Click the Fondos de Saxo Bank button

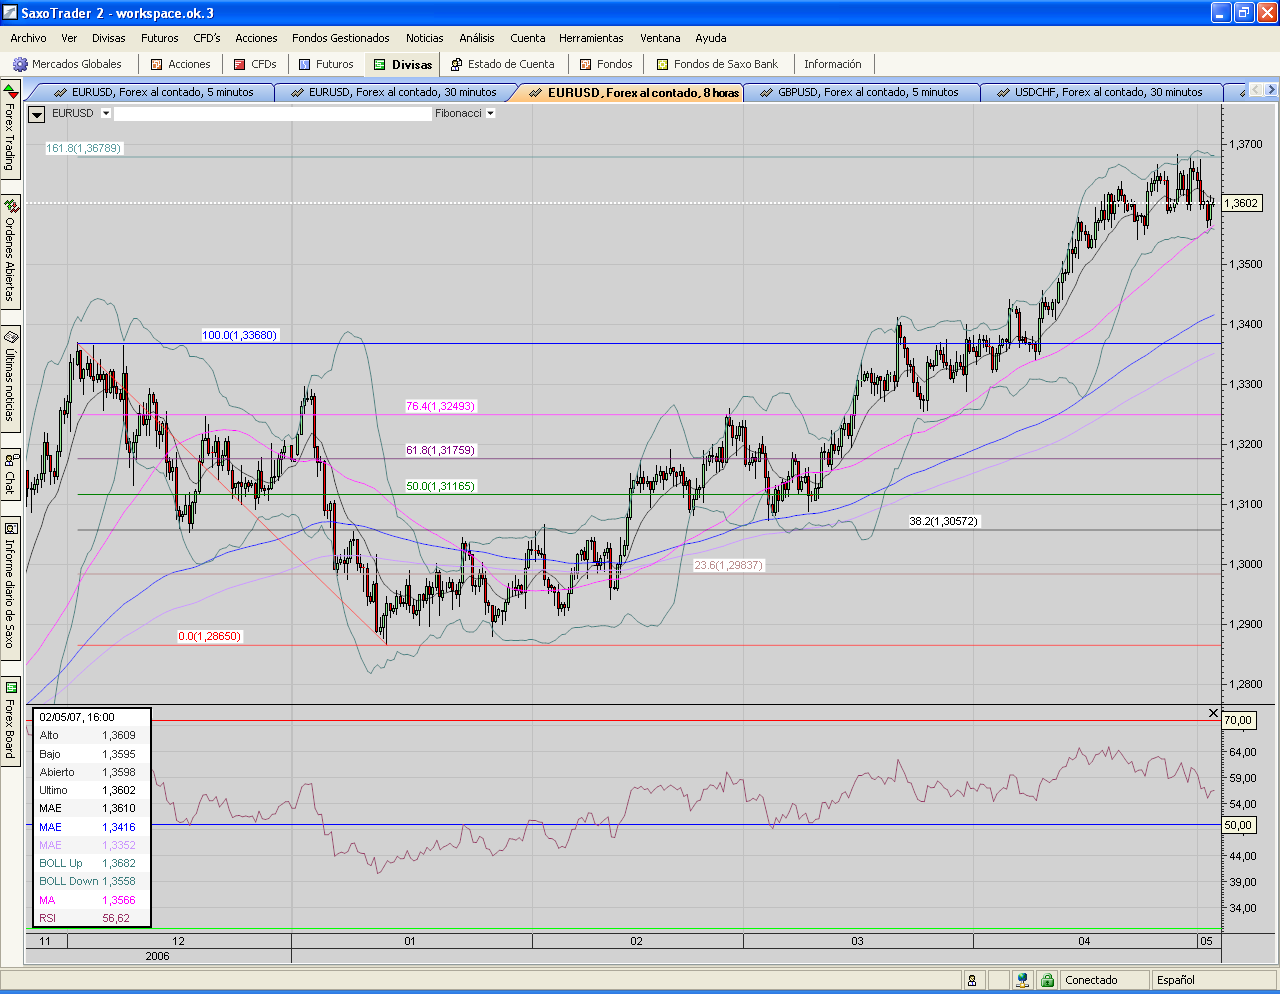pos(717,64)
